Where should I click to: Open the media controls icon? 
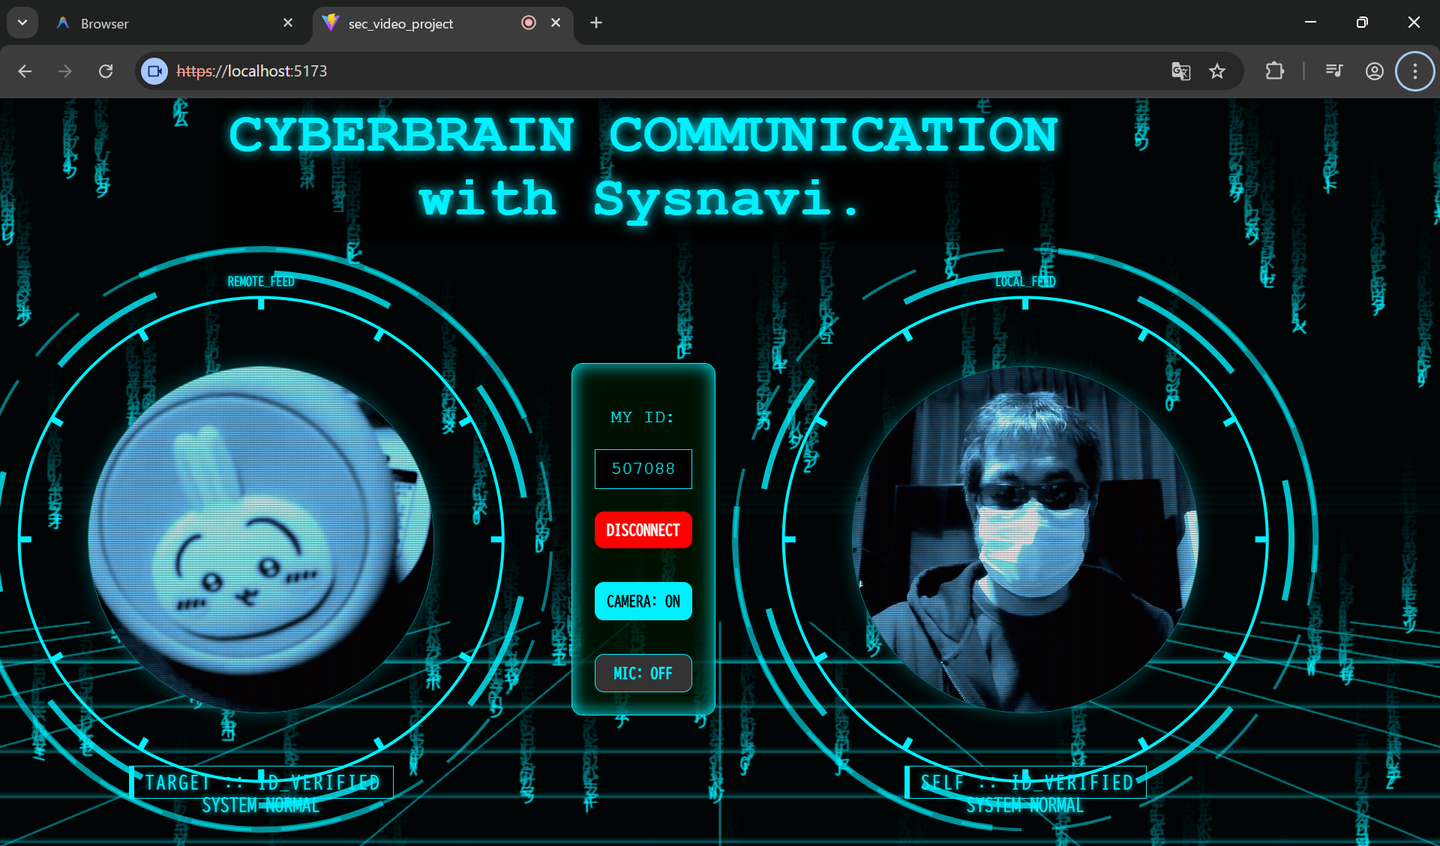[x=1334, y=71]
